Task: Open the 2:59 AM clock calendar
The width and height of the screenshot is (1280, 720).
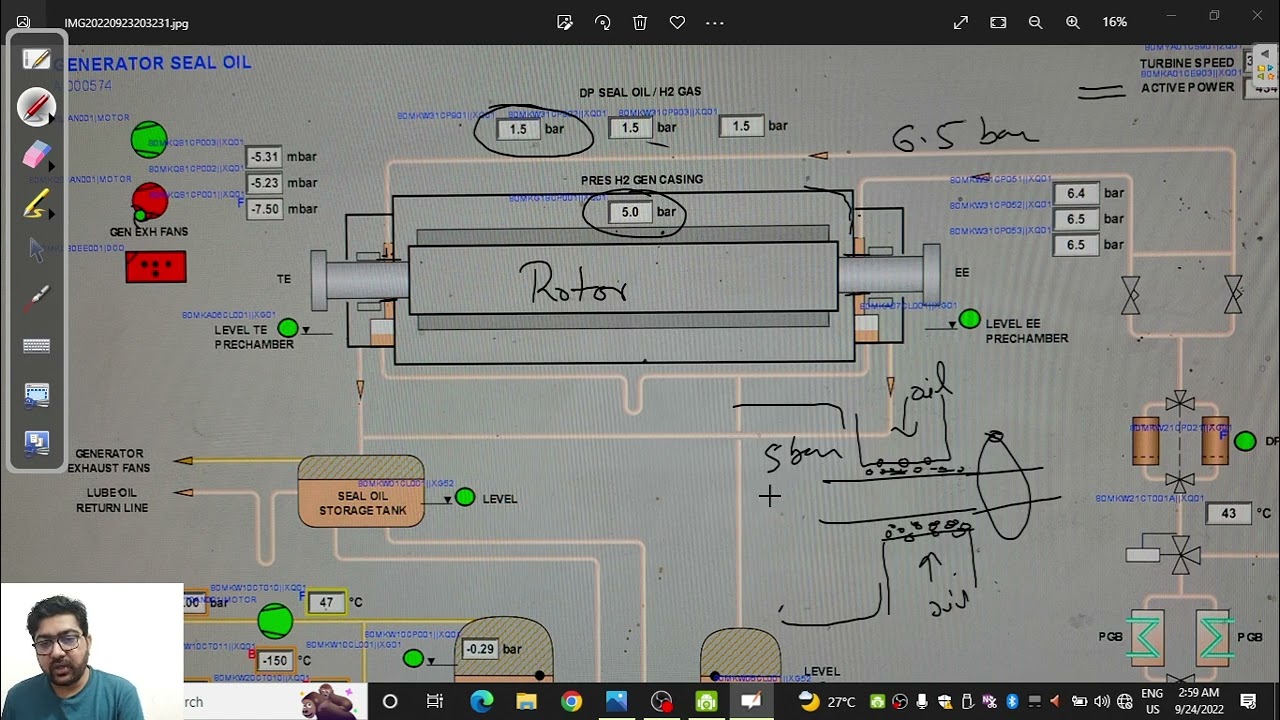Action: [x=1199, y=701]
